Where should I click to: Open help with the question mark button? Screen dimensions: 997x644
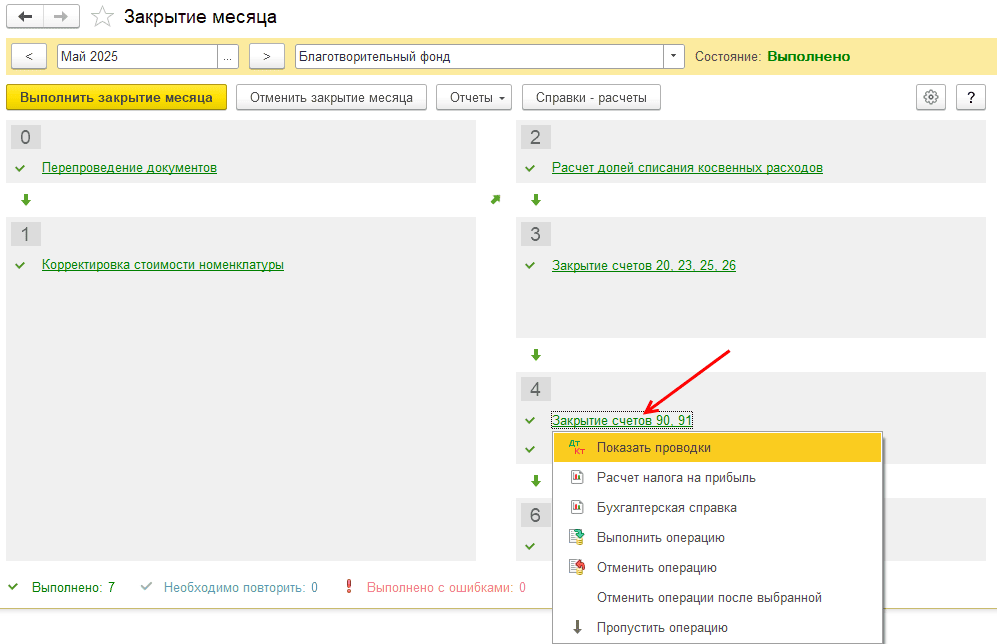(971, 97)
